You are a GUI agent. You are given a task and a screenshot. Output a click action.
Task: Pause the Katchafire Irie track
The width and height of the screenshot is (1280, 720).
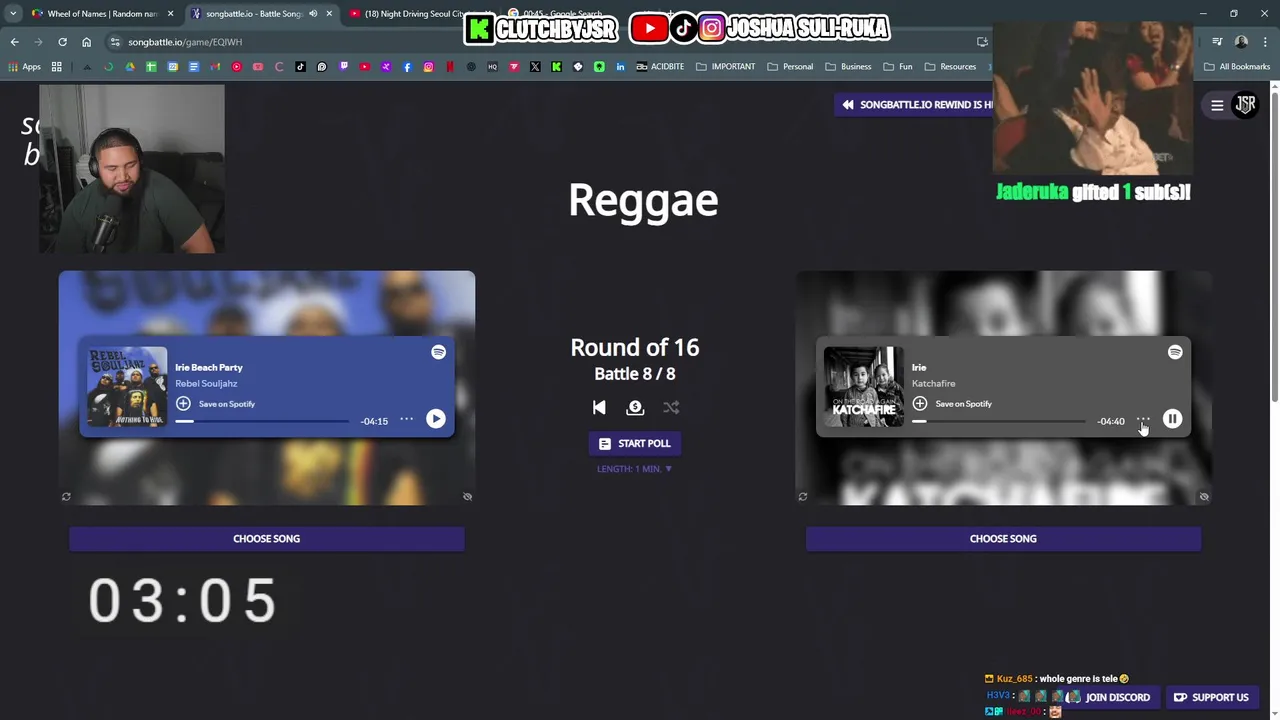pos(1172,419)
